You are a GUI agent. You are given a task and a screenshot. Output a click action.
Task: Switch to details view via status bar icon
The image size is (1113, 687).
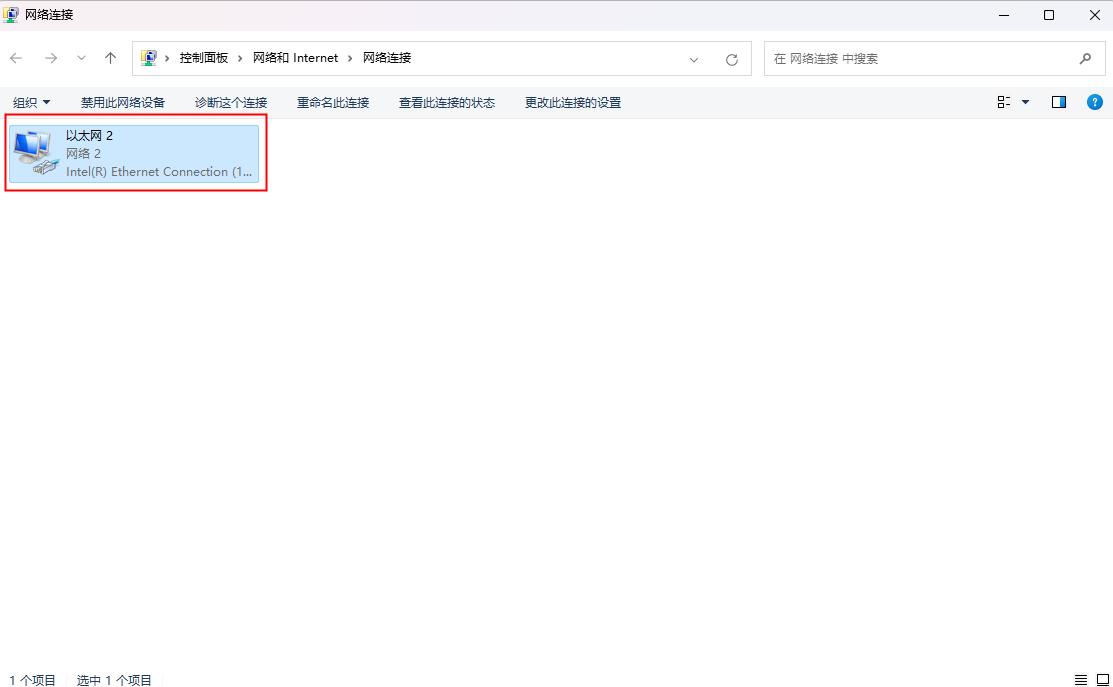click(x=1079, y=680)
